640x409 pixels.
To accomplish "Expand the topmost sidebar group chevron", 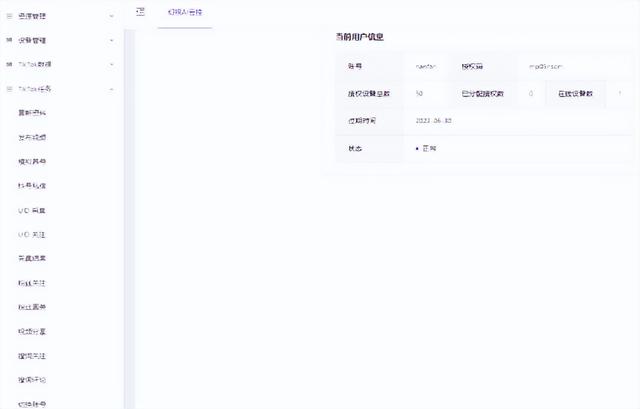I will tap(111, 17).
